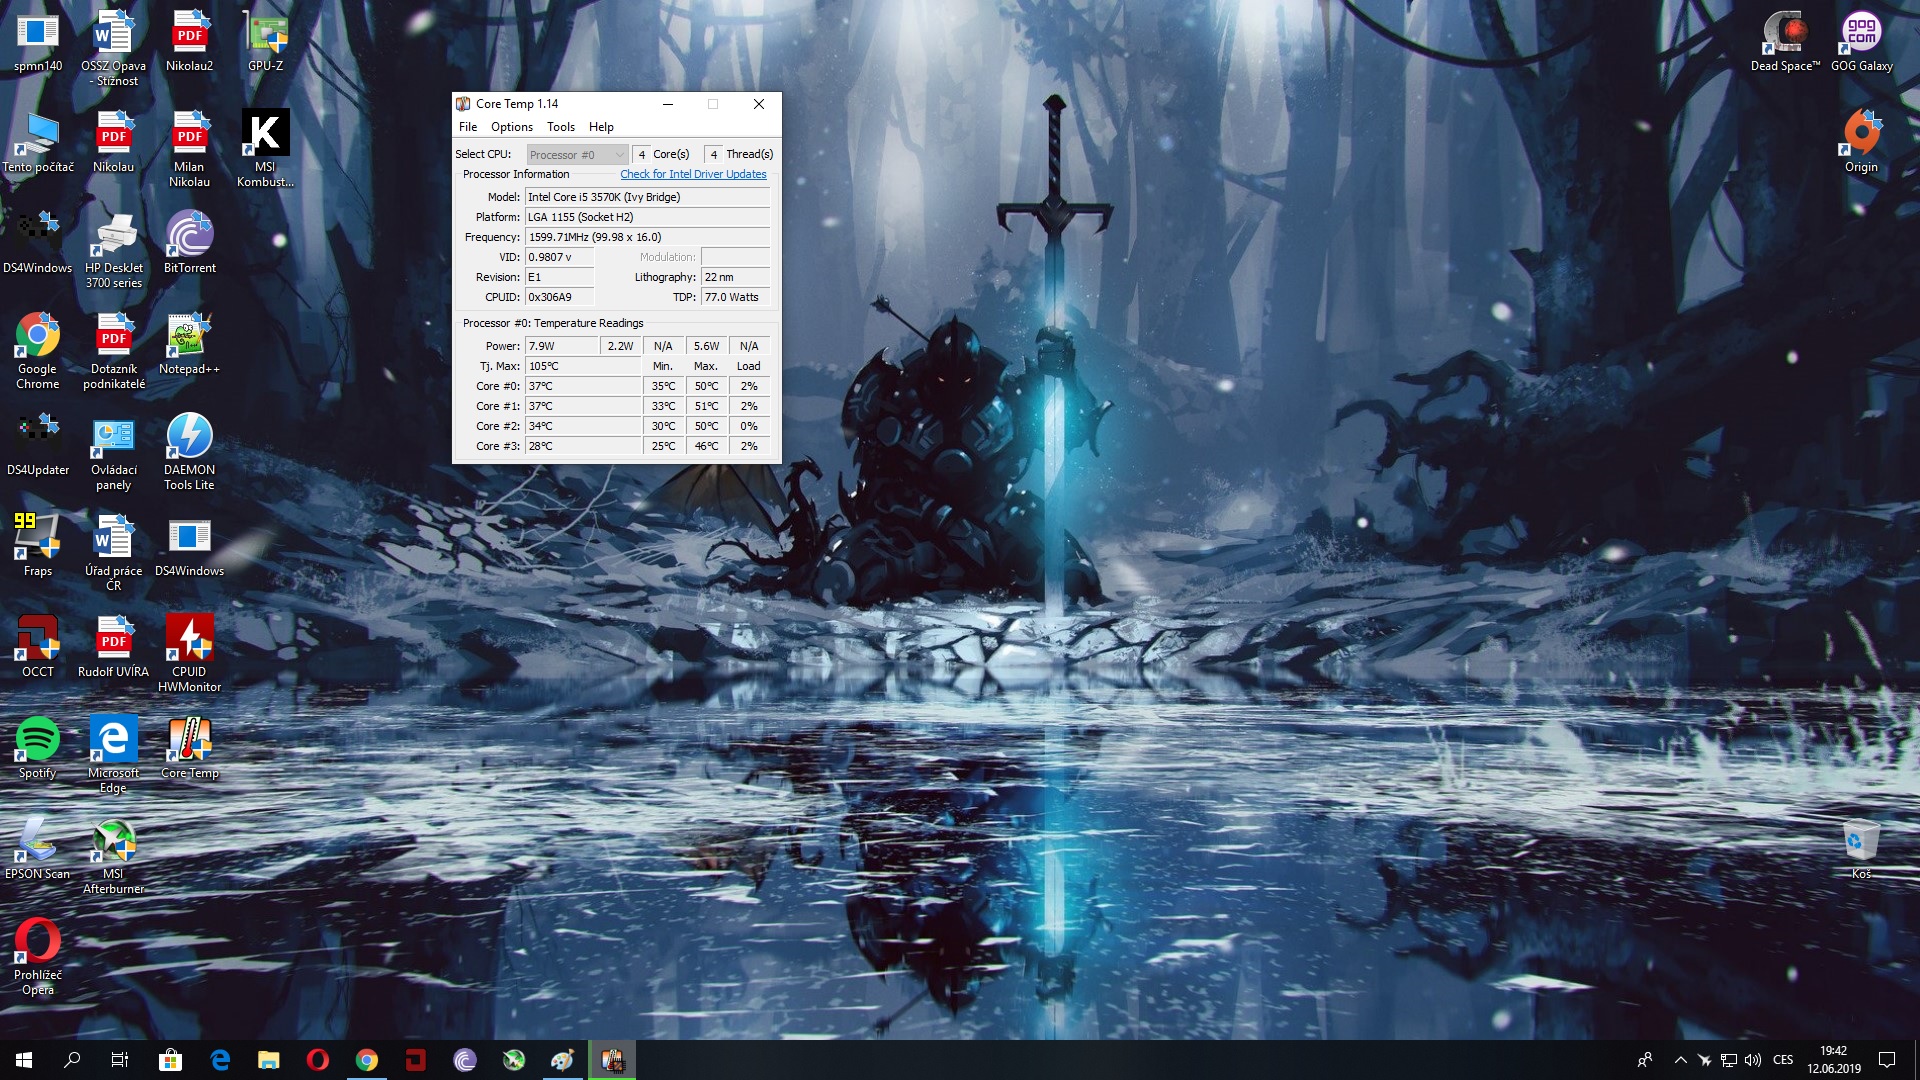The height and width of the screenshot is (1080, 1920).
Task: Click the processor Model text field
Action: [647, 197]
